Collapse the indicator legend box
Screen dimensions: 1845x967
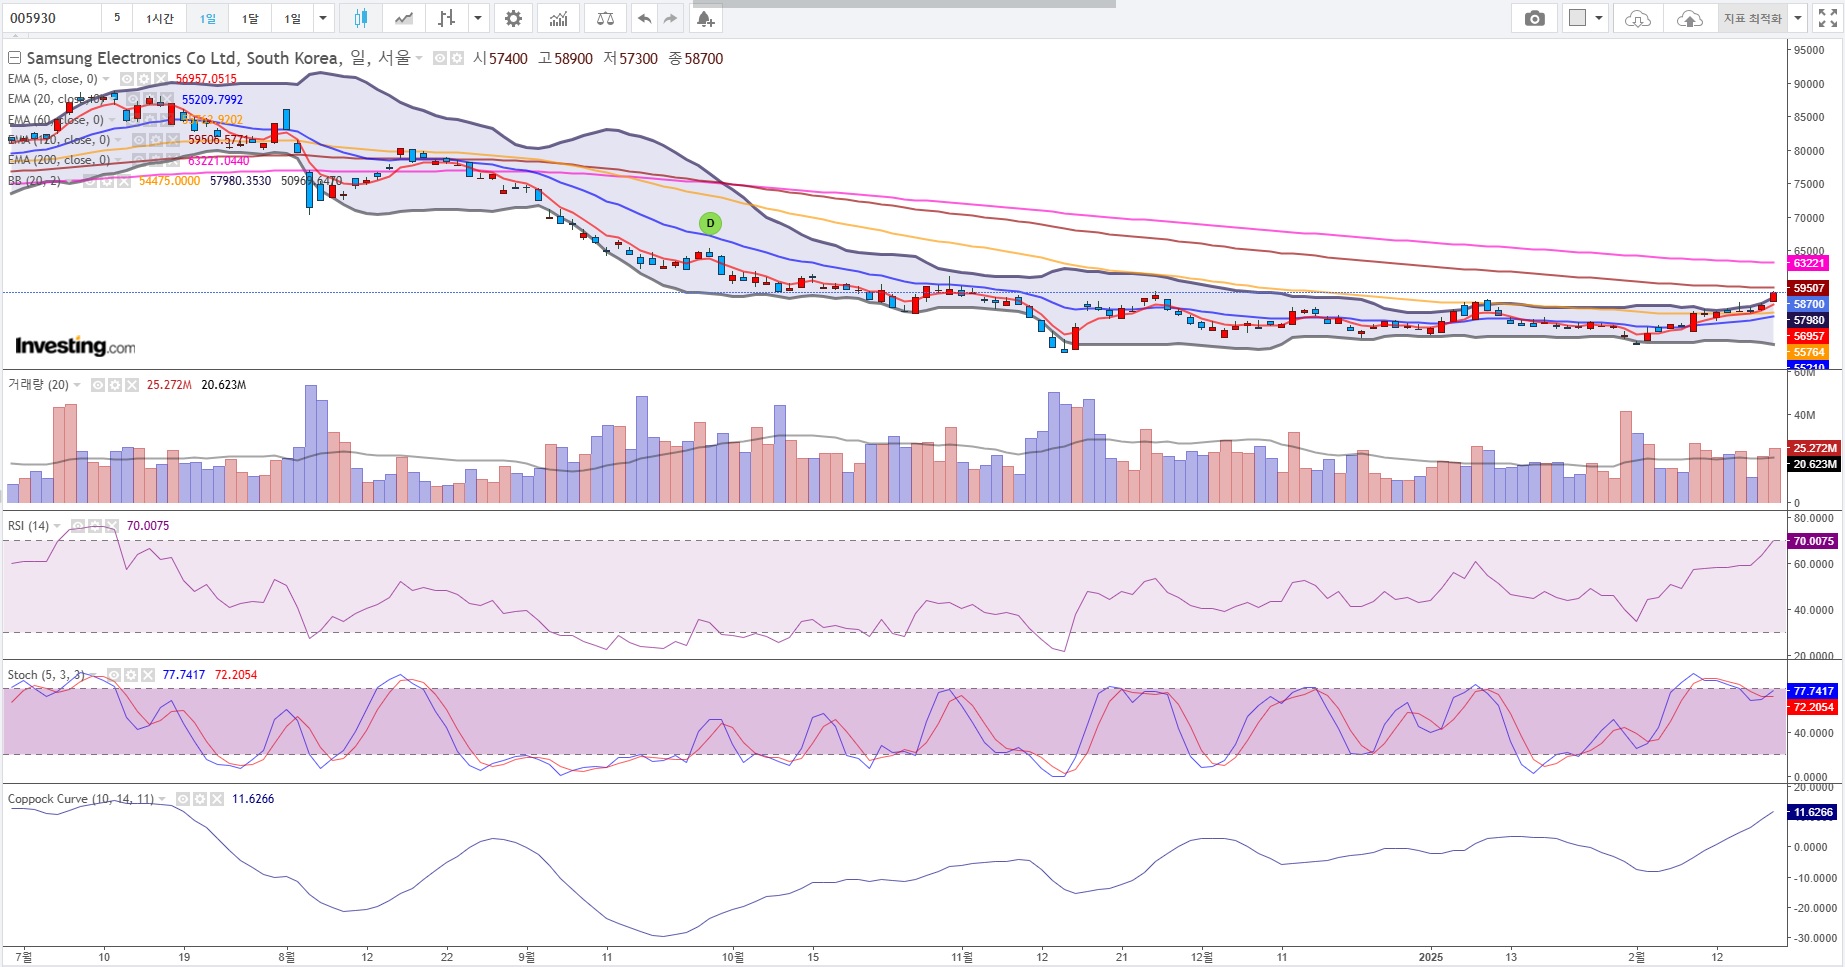click(15, 59)
